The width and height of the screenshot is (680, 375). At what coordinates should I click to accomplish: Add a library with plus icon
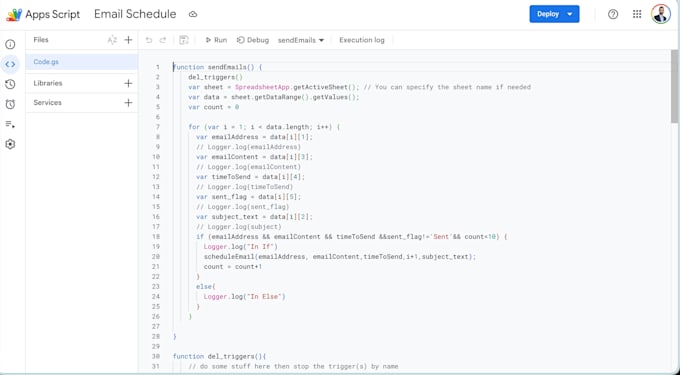128,83
